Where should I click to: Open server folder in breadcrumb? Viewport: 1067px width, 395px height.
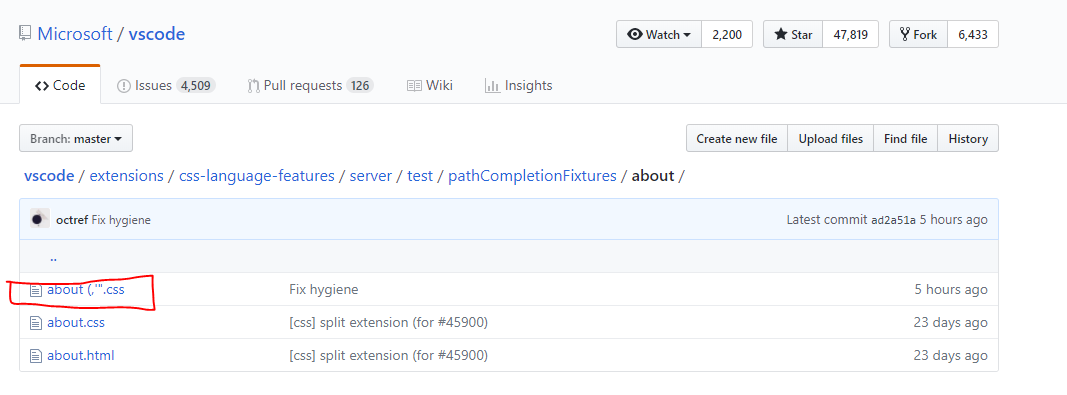click(371, 176)
